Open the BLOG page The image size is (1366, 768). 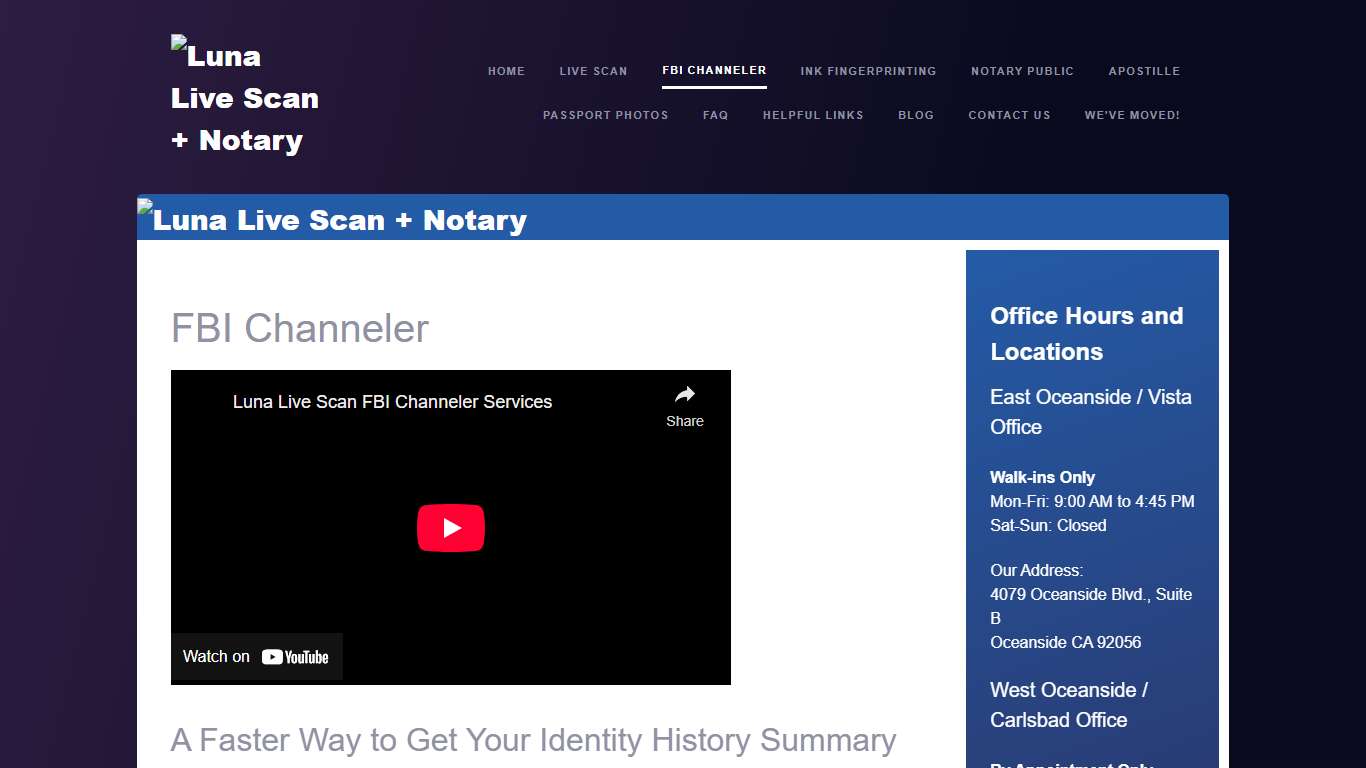(x=916, y=115)
